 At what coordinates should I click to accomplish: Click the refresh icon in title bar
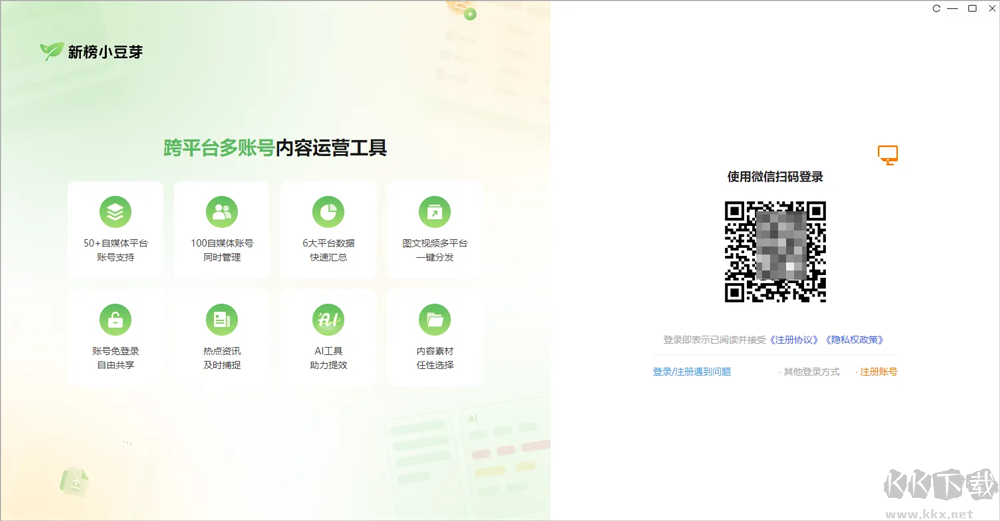coord(936,8)
